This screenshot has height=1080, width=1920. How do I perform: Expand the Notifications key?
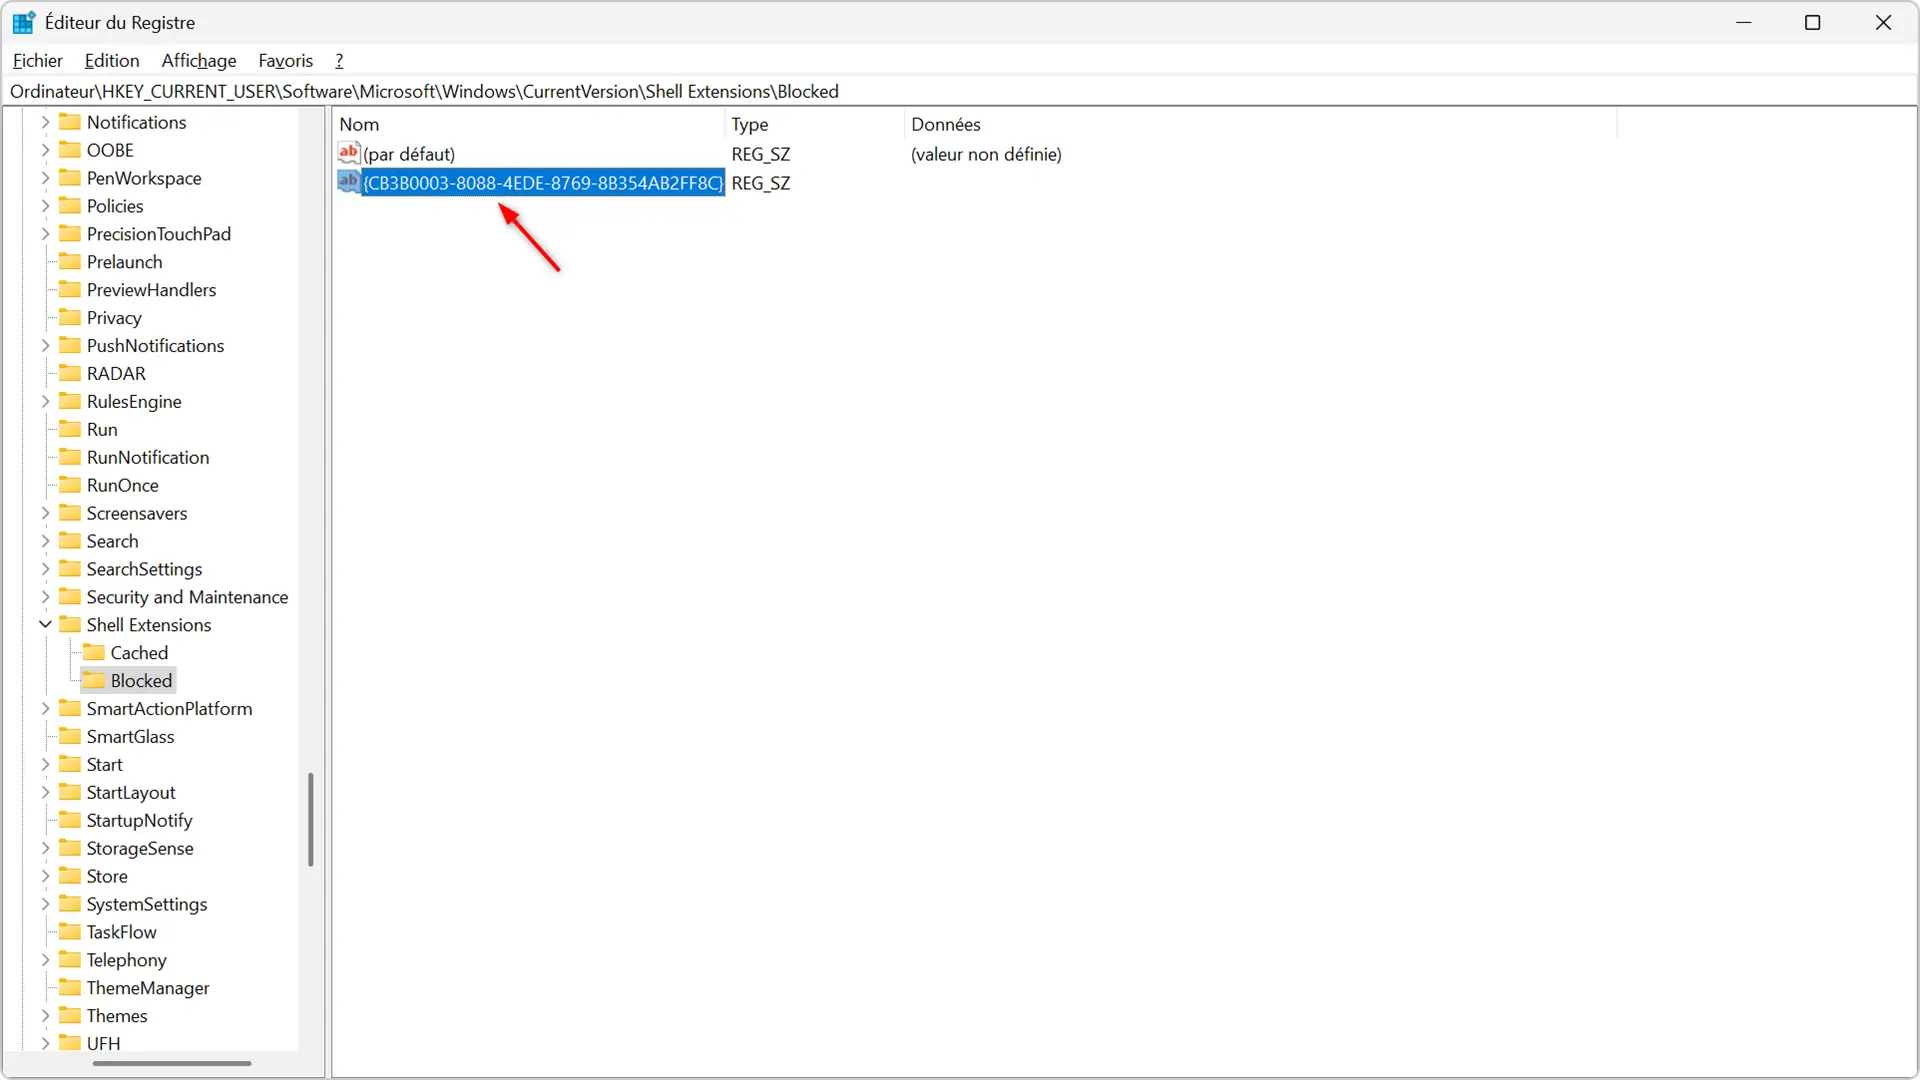[x=45, y=122]
